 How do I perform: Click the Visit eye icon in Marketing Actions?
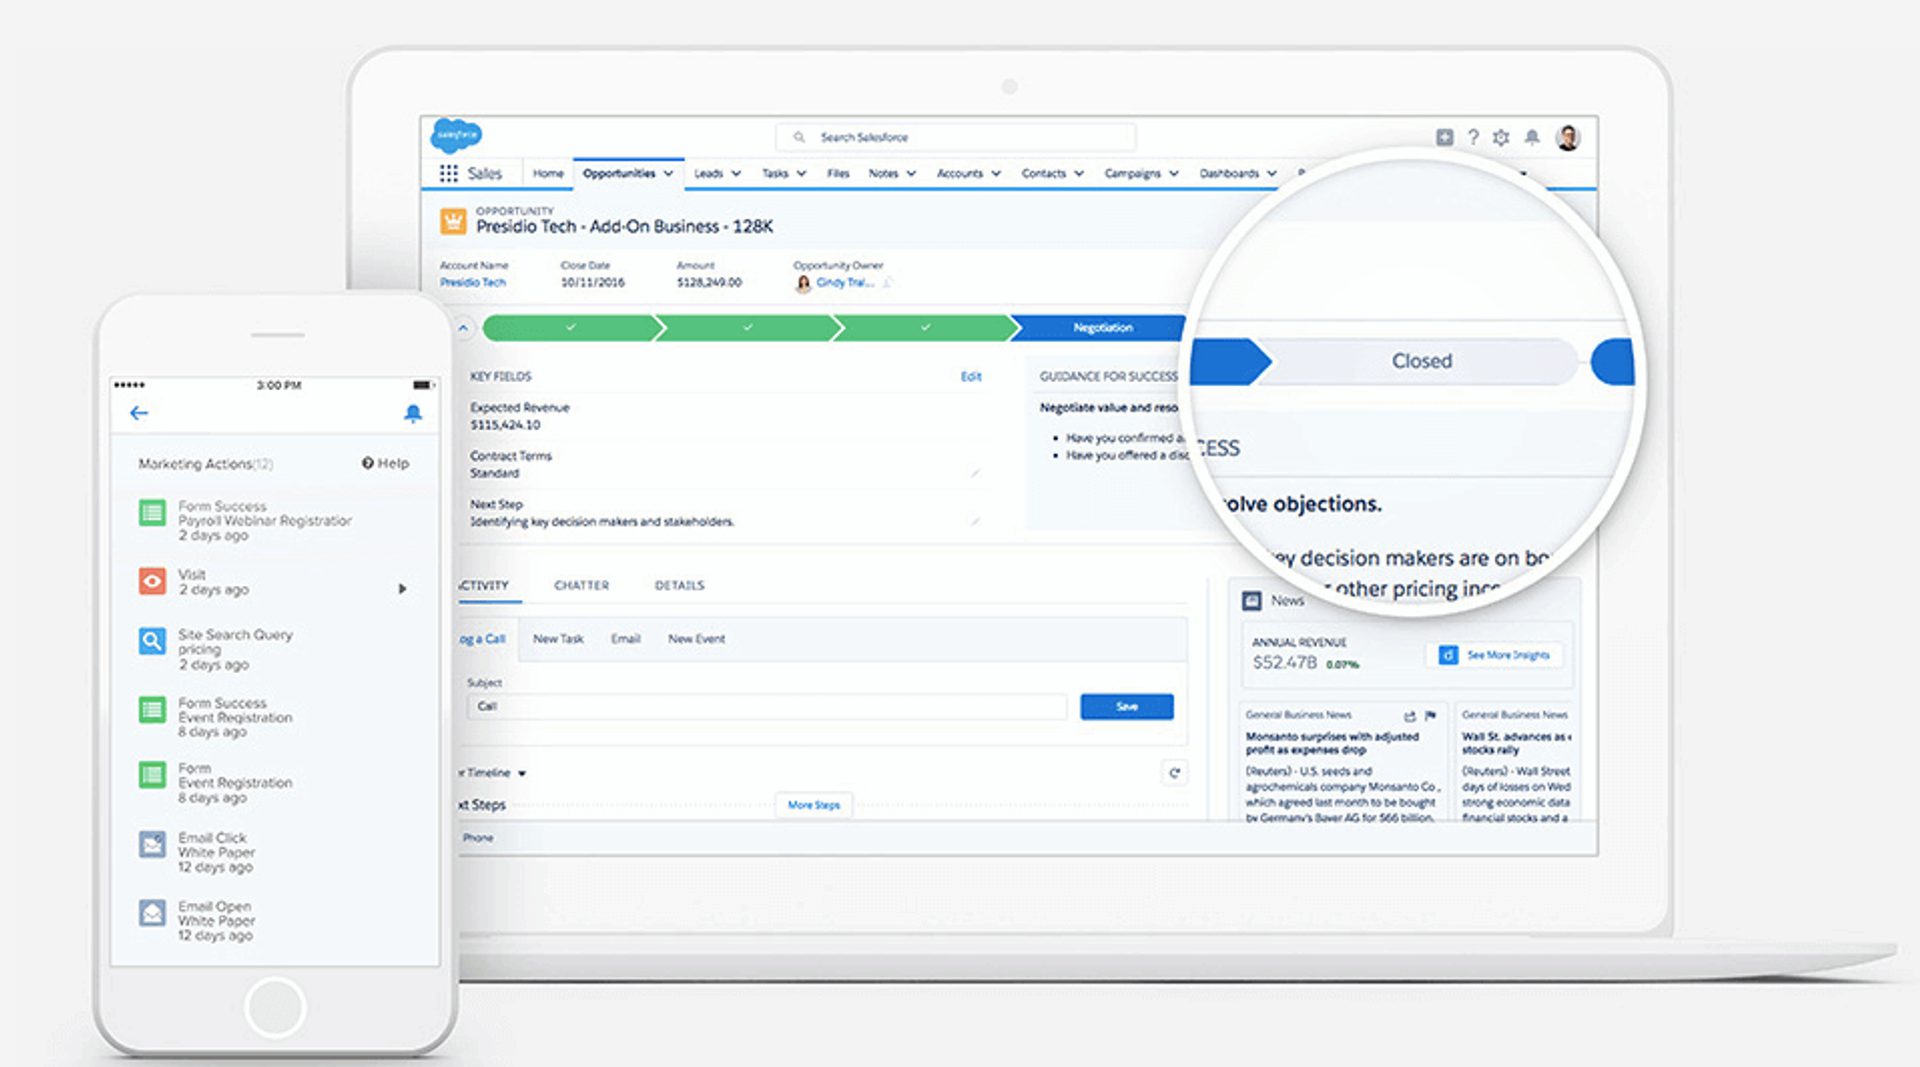[151, 581]
